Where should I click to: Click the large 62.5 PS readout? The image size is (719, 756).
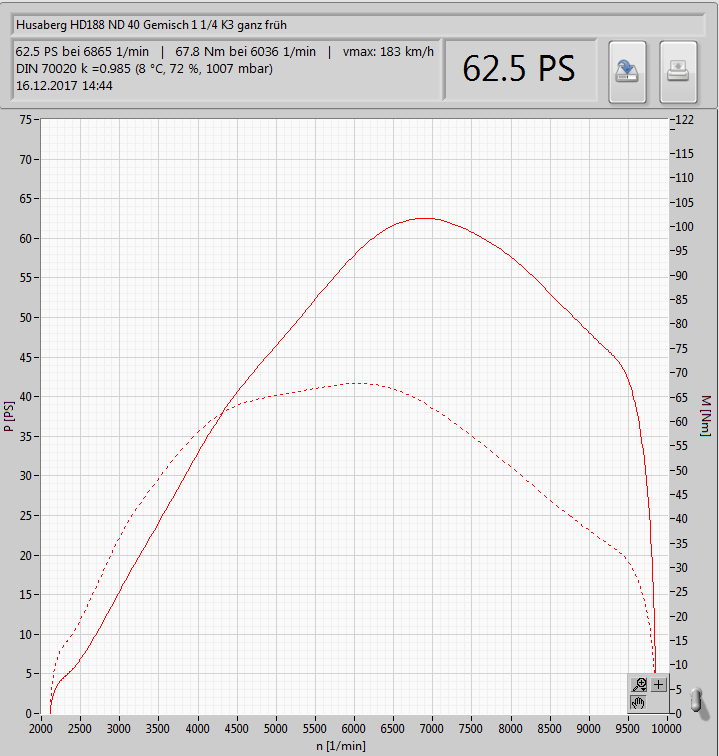tap(519, 68)
